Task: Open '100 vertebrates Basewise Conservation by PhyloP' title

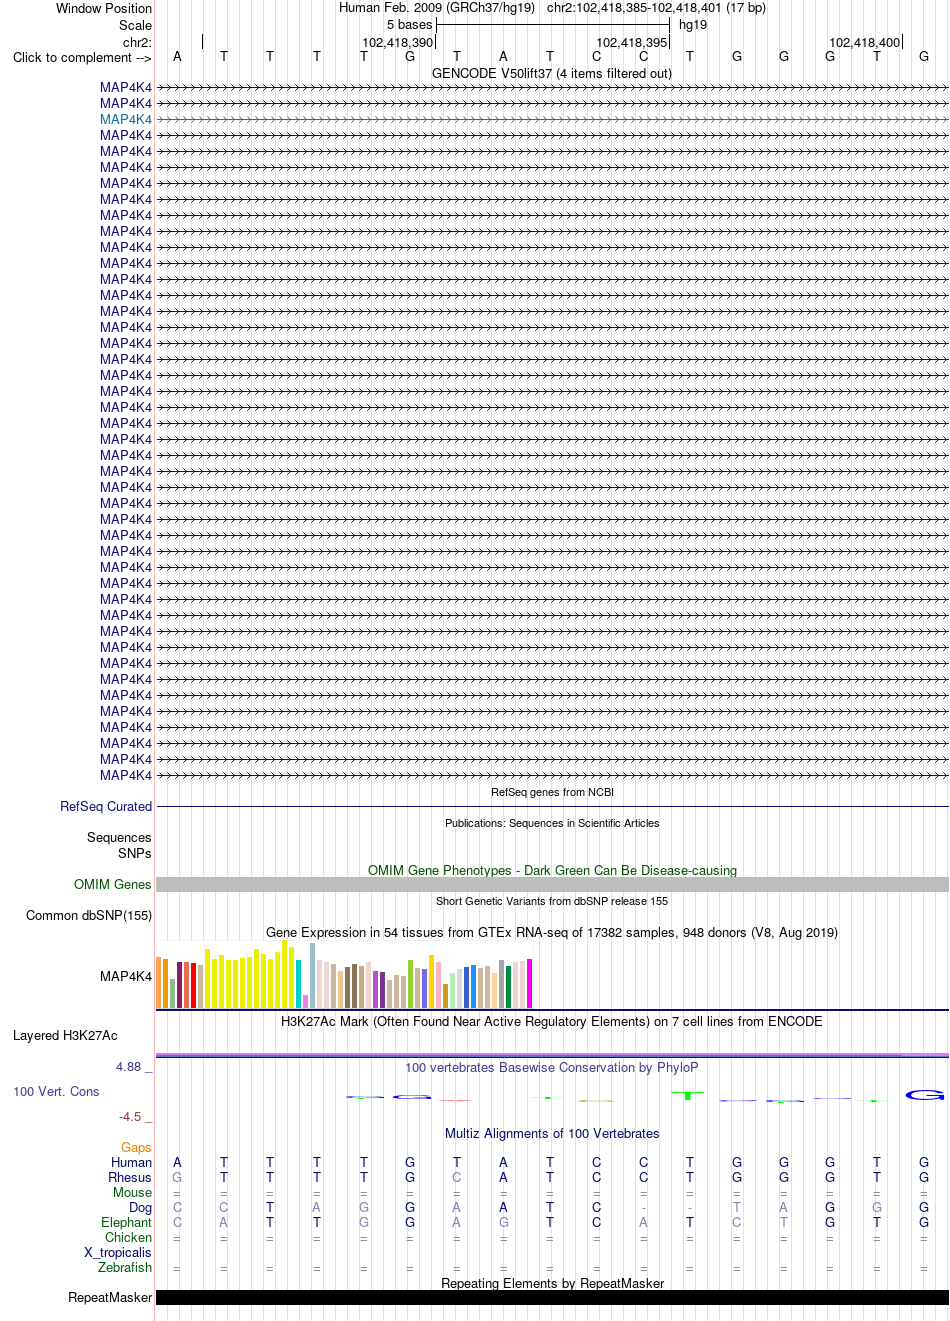Action: coord(552,1068)
